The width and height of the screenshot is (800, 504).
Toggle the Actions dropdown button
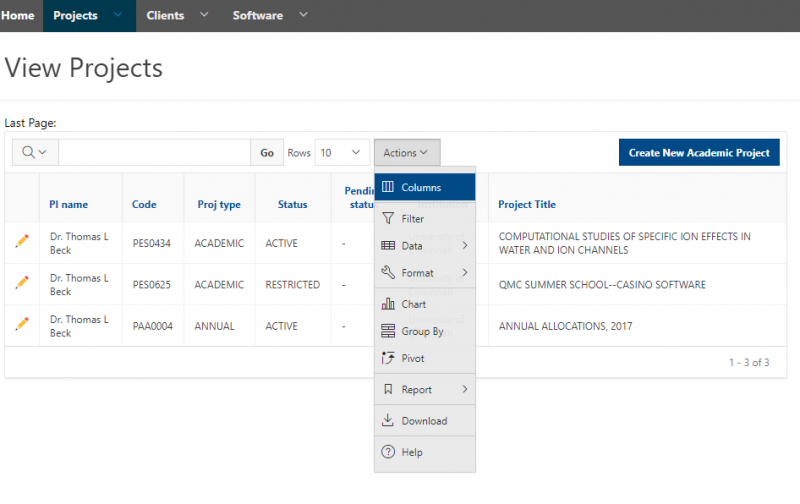(407, 153)
